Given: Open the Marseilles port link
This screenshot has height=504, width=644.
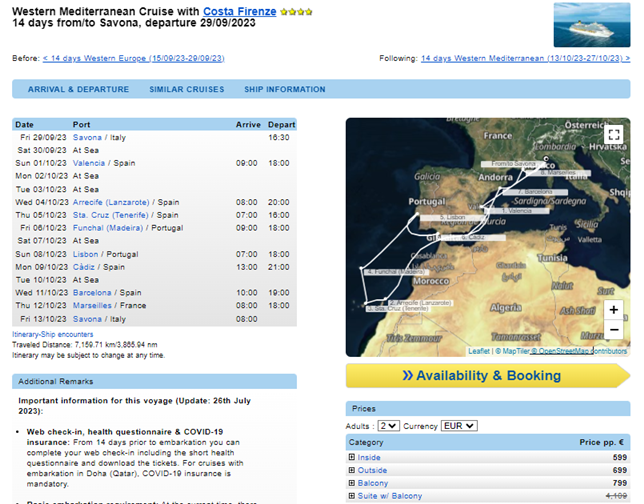Looking at the screenshot, I should (92, 305).
